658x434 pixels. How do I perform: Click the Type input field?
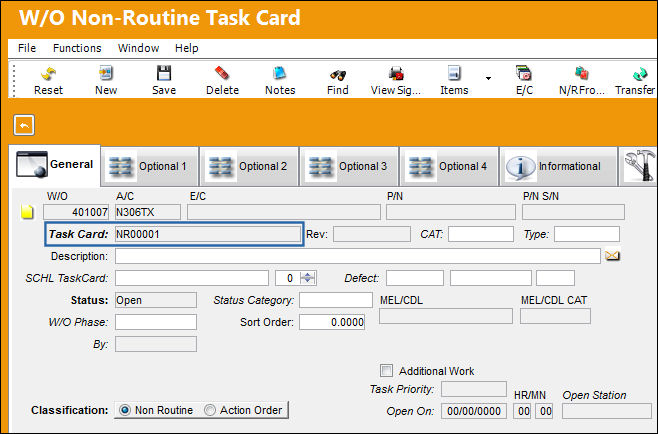pyautogui.click(x=587, y=234)
